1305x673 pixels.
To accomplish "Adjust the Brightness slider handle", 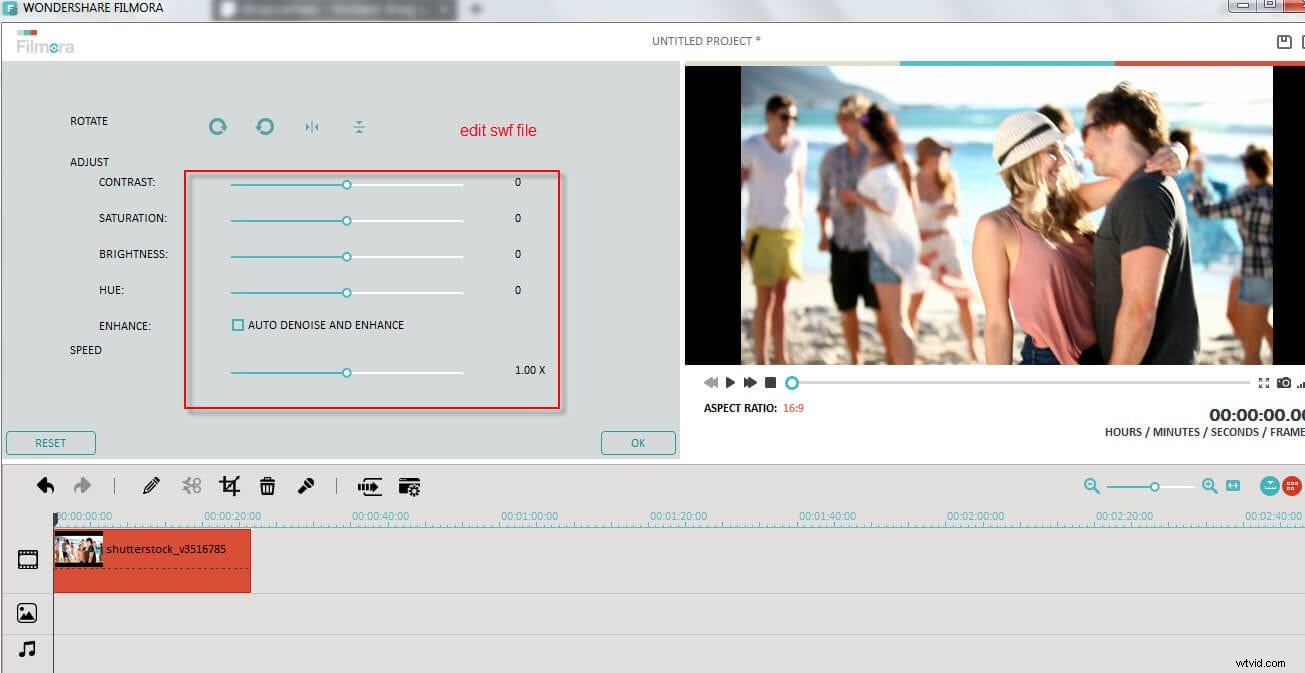I will click(347, 256).
